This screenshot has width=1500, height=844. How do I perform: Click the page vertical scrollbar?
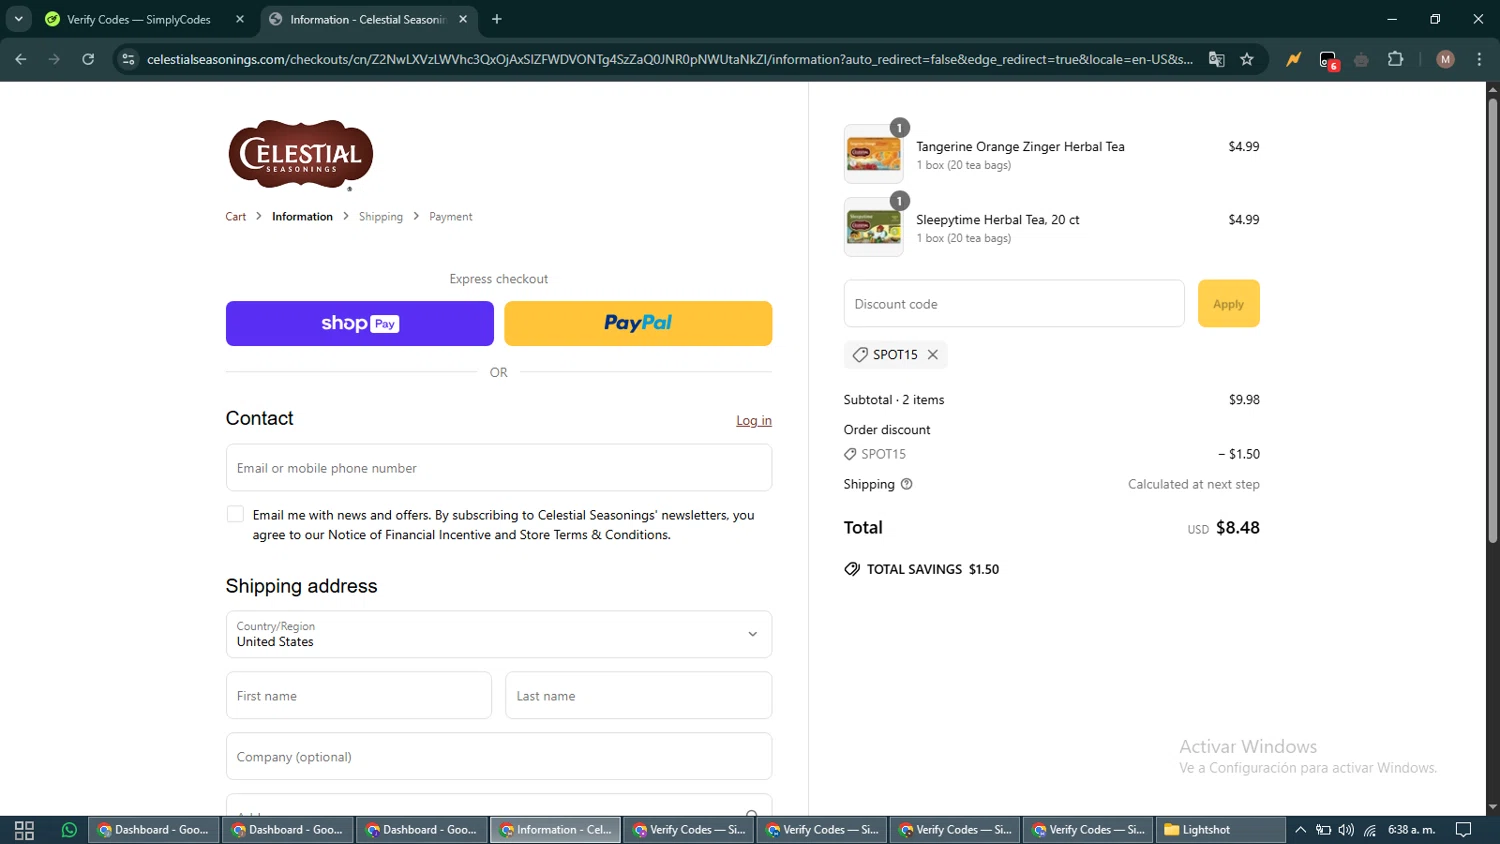pyautogui.click(x=1492, y=320)
